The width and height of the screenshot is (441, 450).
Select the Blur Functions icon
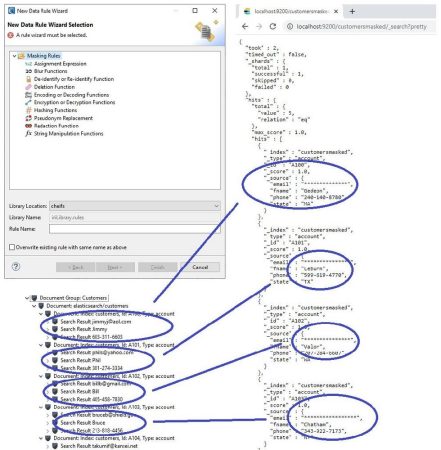tap(29, 71)
